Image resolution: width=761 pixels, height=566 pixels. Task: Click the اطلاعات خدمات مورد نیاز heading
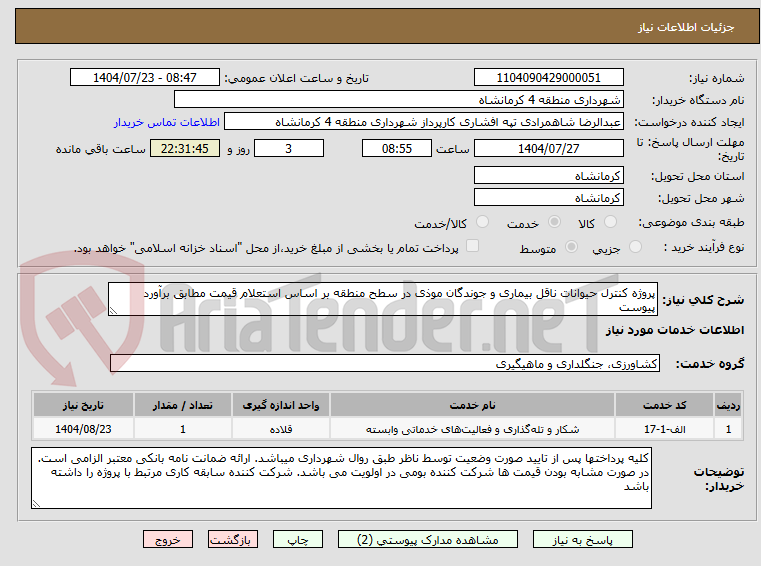tap(675, 330)
